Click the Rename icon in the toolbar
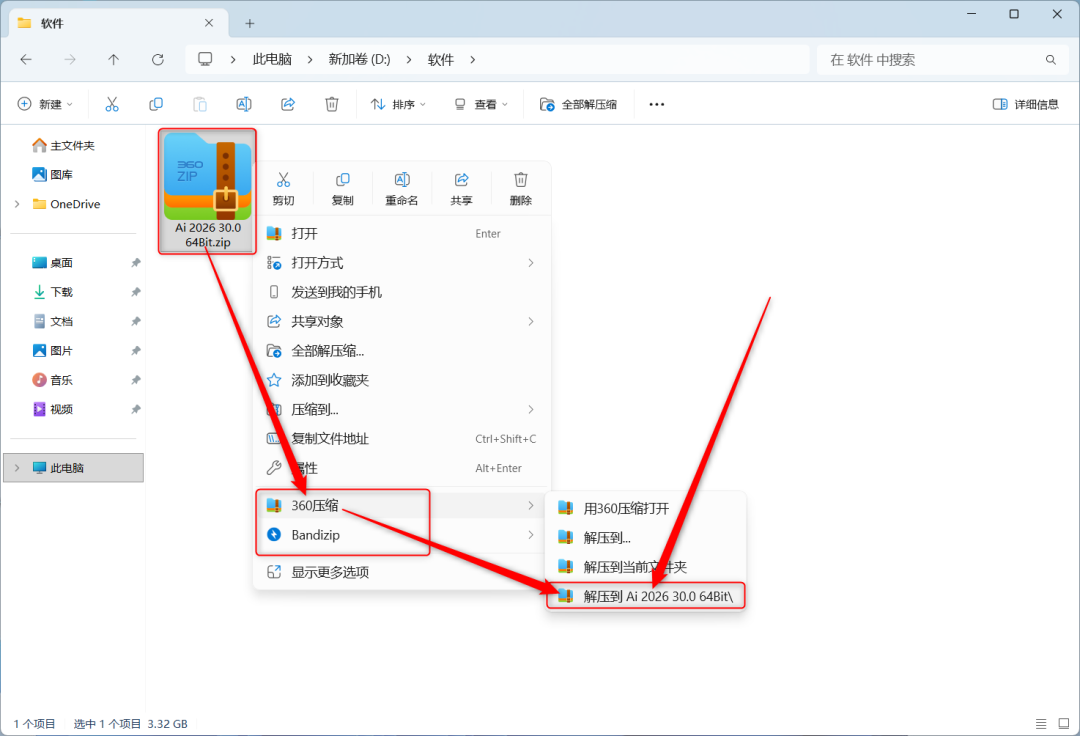The height and width of the screenshot is (736, 1080). tap(244, 104)
